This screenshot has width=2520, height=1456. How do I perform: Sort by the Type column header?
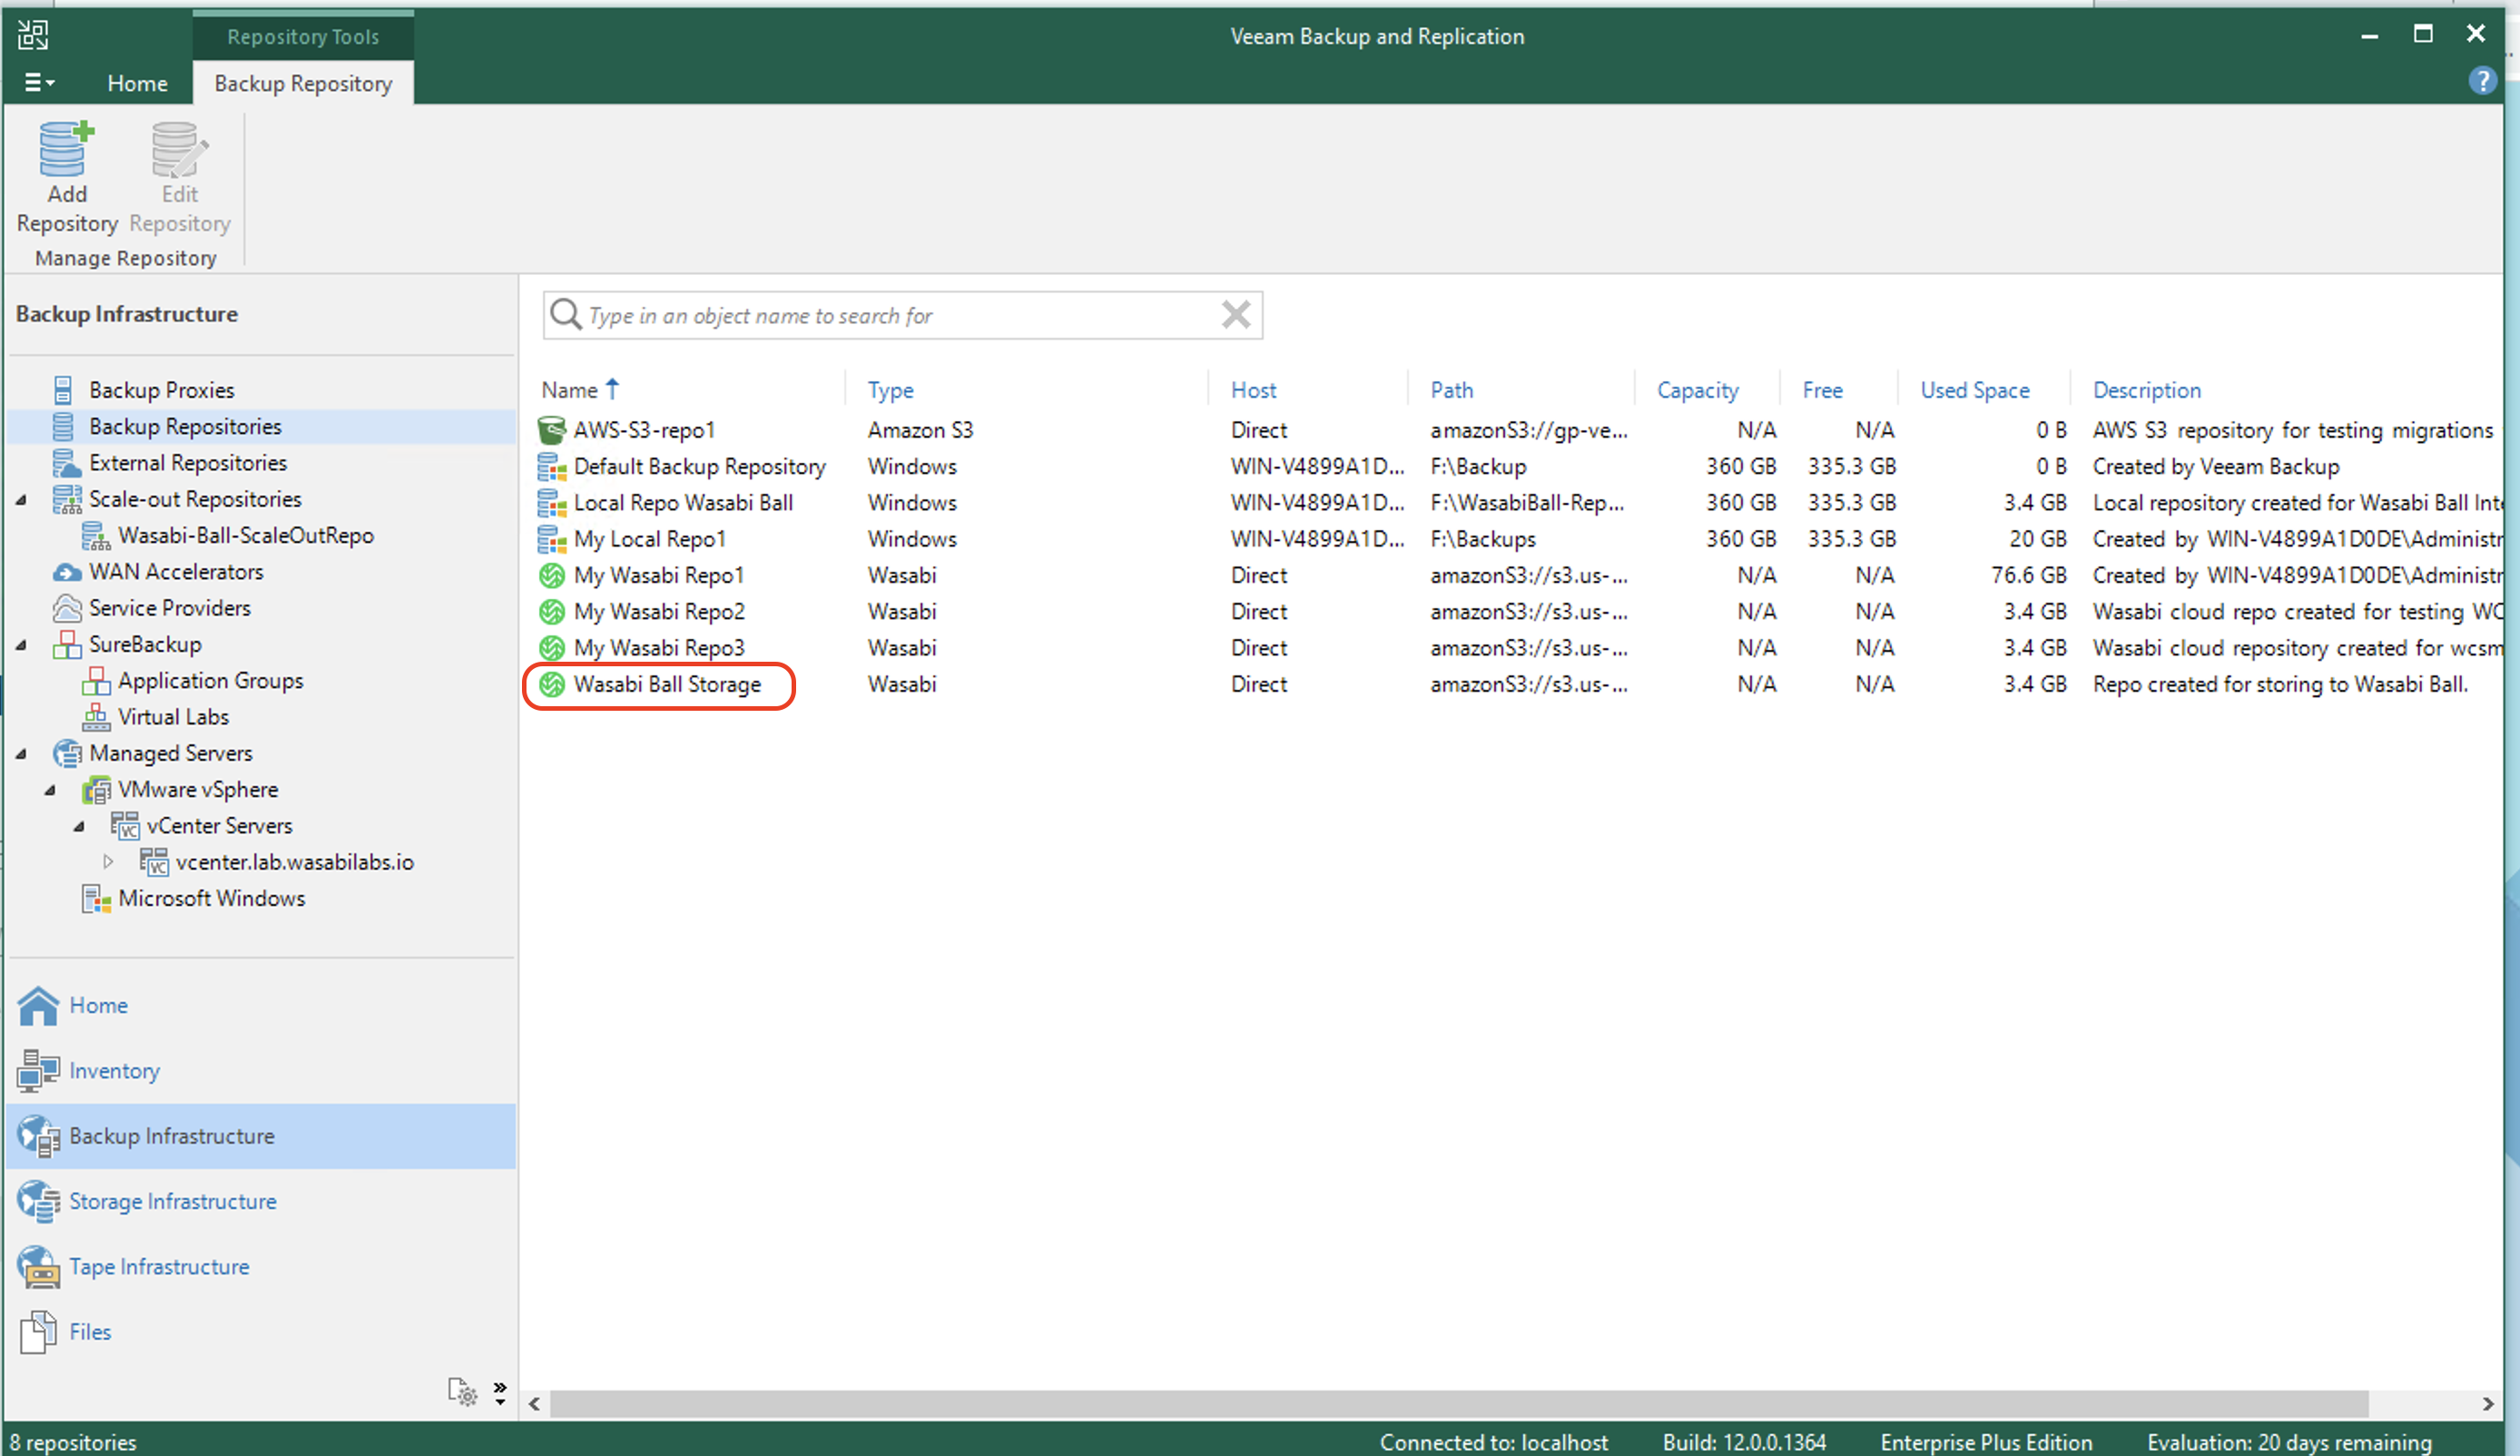(x=890, y=390)
